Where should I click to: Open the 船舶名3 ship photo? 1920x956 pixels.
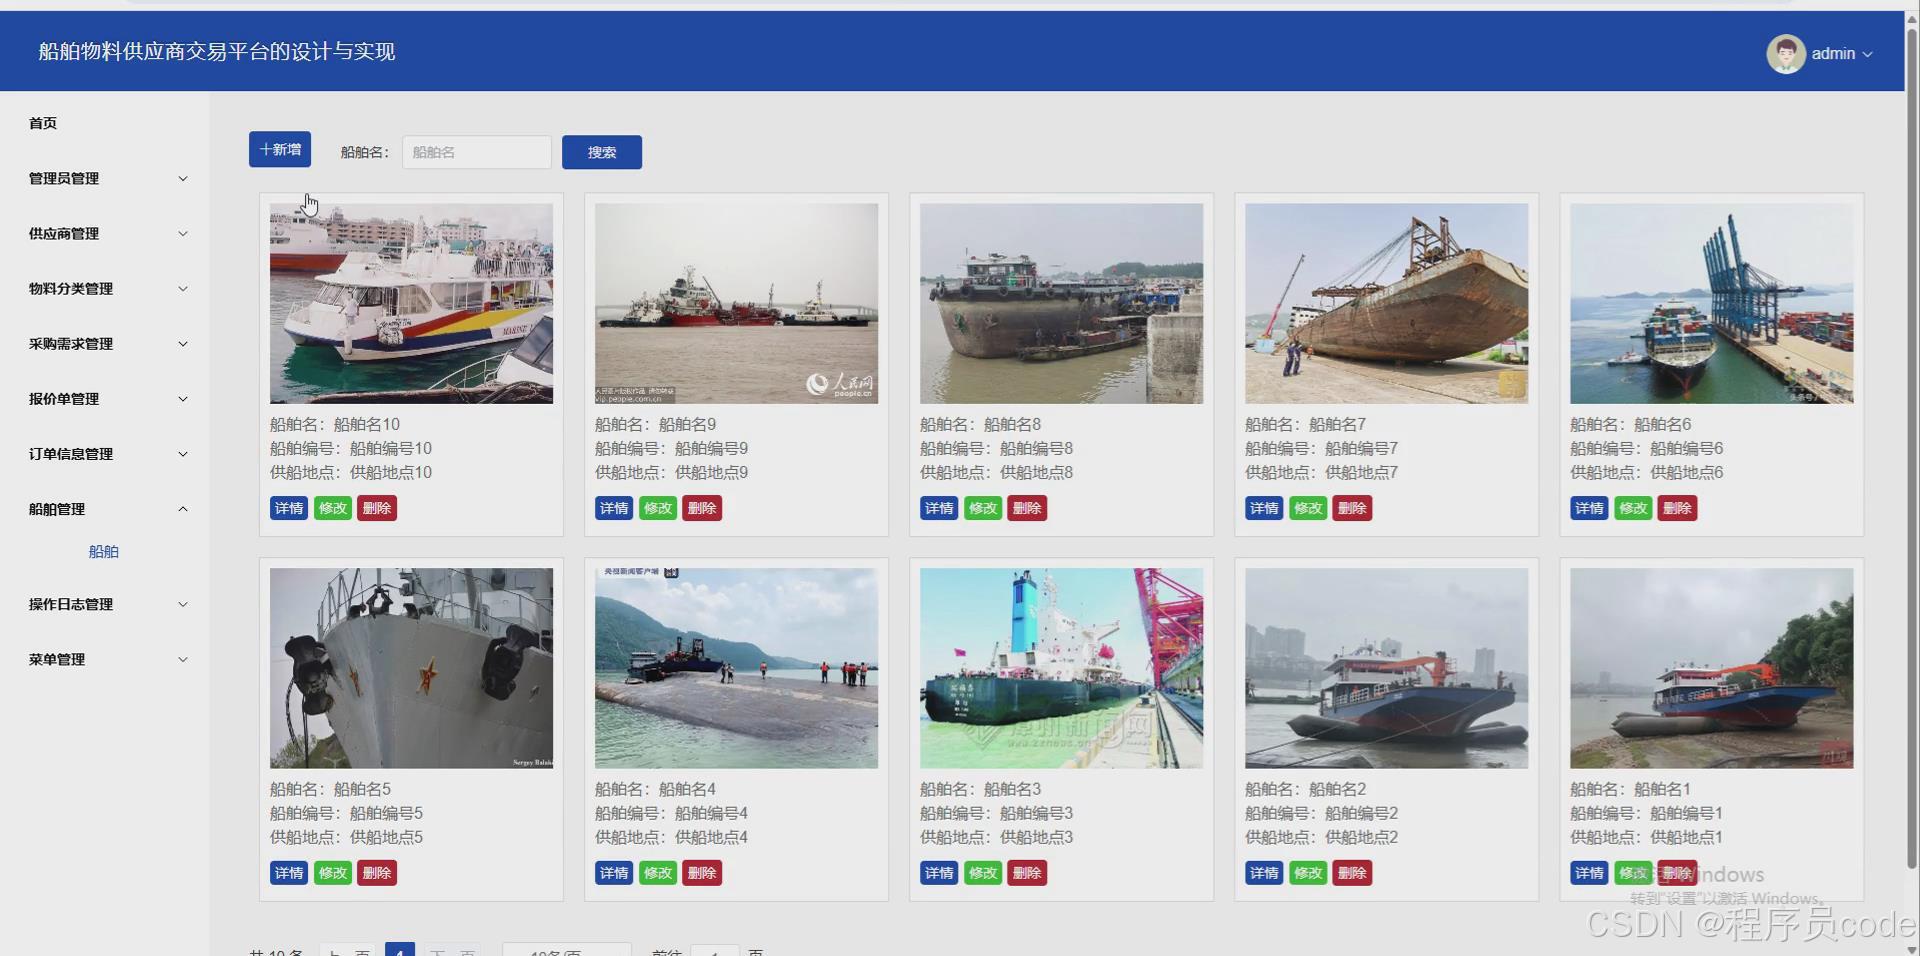click(x=1061, y=668)
